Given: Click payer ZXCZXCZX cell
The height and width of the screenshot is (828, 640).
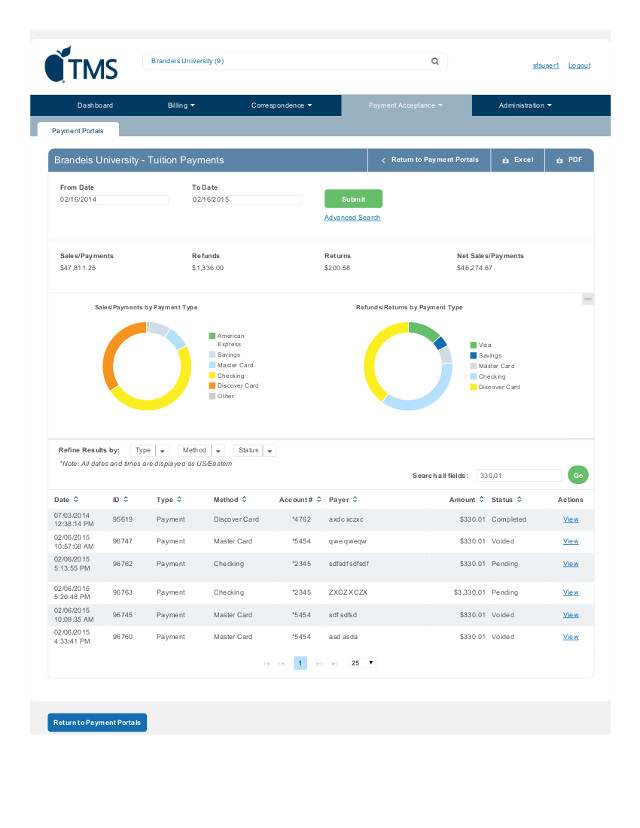Looking at the screenshot, I should tap(348, 592).
